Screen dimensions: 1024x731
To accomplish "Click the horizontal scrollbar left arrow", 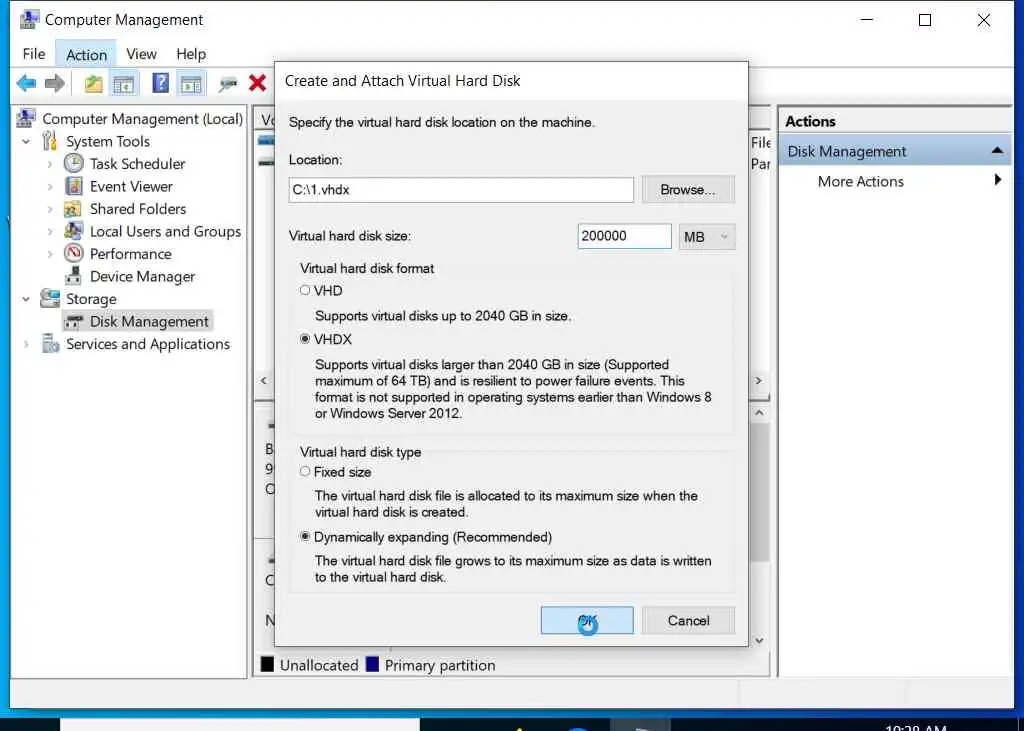I will [264, 380].
